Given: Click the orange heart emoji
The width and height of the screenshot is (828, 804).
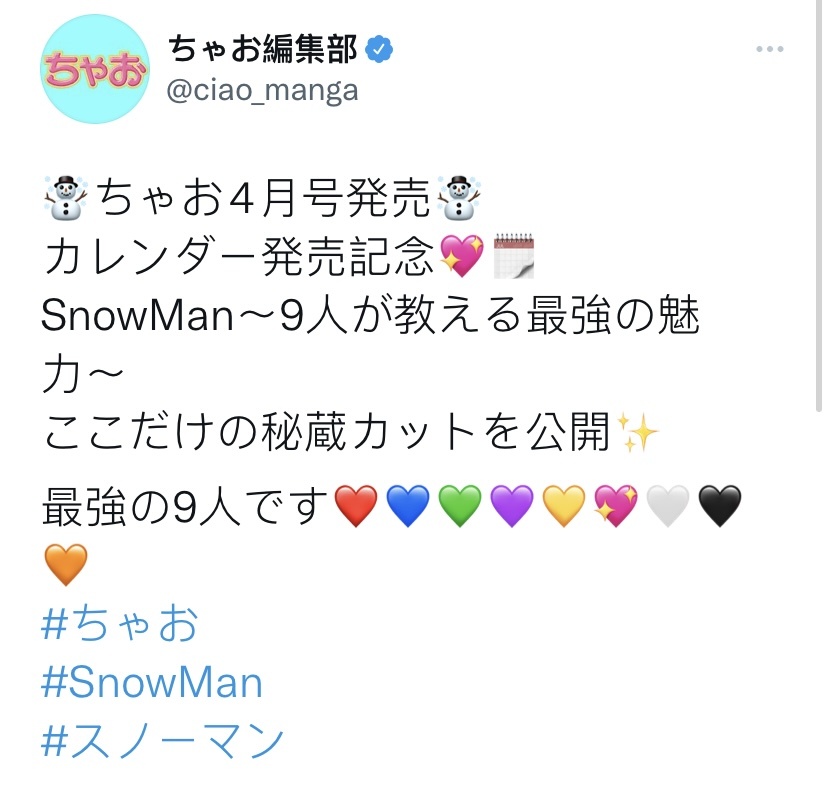Looking at the screenshot, I should tap(66, 564).
